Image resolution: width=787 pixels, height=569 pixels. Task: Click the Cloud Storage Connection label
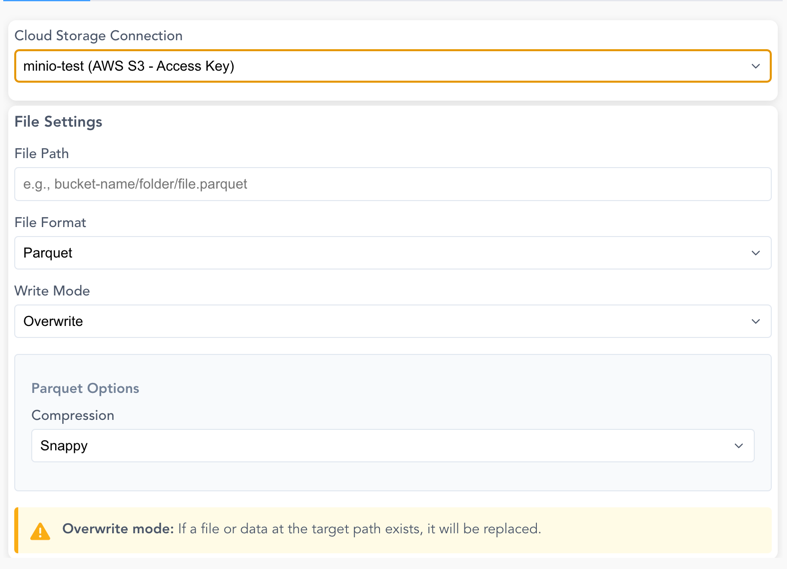click(x=98, y=36)
